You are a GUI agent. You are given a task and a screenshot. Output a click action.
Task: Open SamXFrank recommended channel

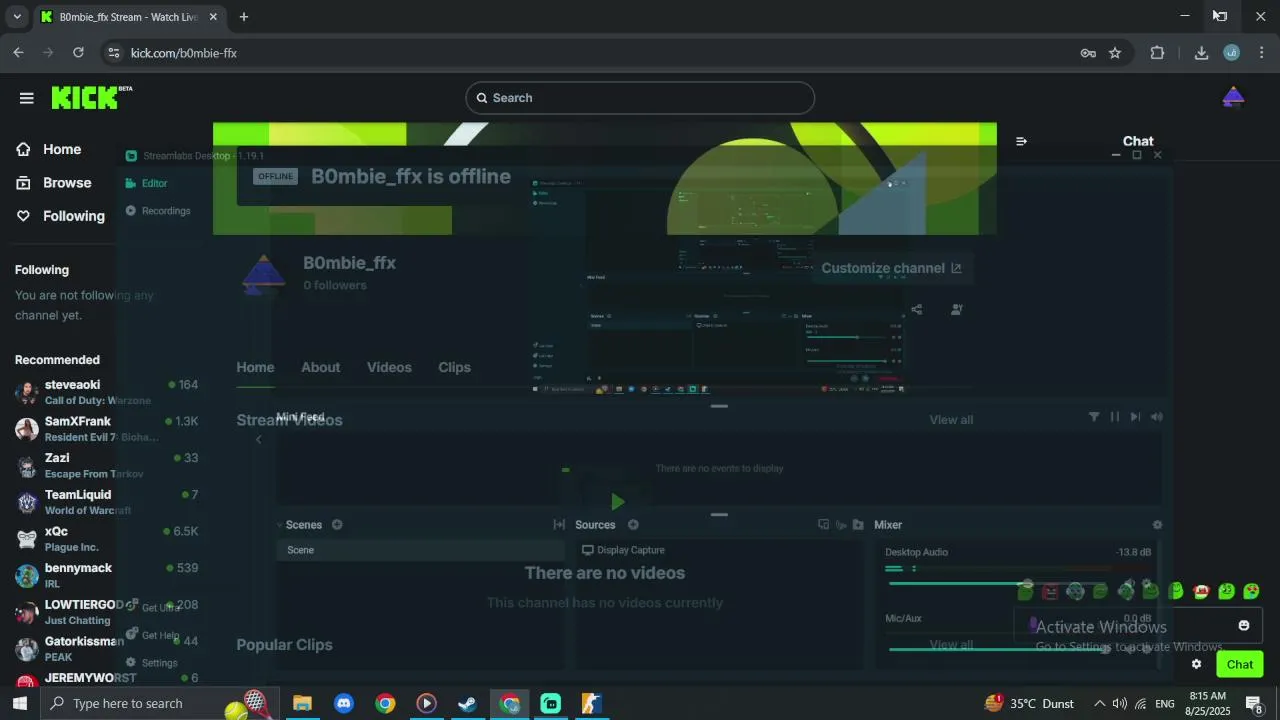pos(106,429)
